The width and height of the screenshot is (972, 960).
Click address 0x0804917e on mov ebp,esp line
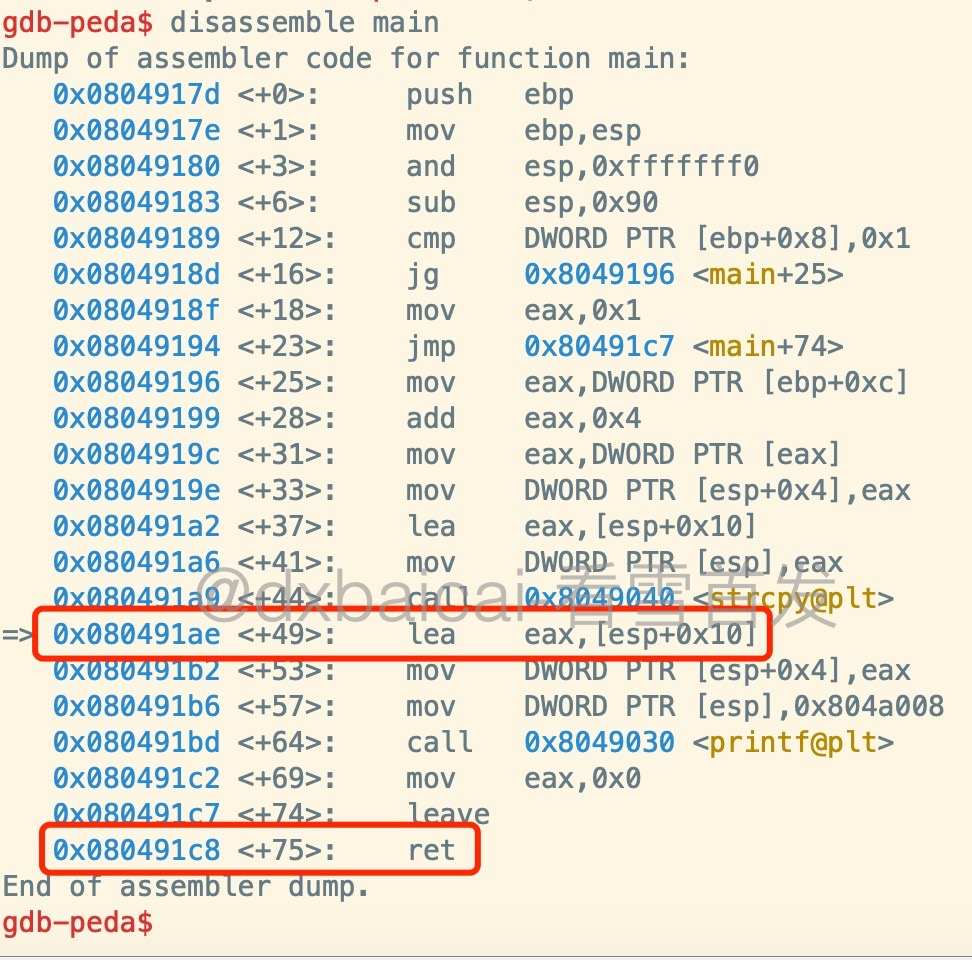[x=136, y=130]
